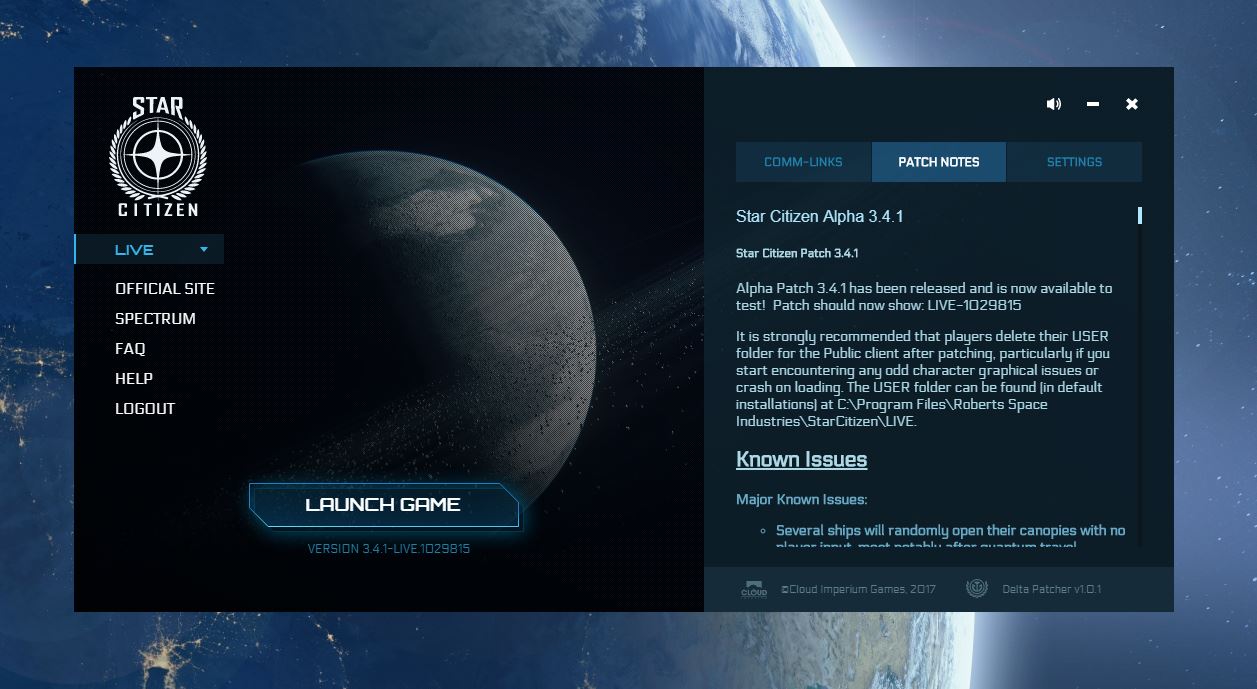Go to Spectrum from the sidebar
The image size is (1257, 689).
pos(155,318)
